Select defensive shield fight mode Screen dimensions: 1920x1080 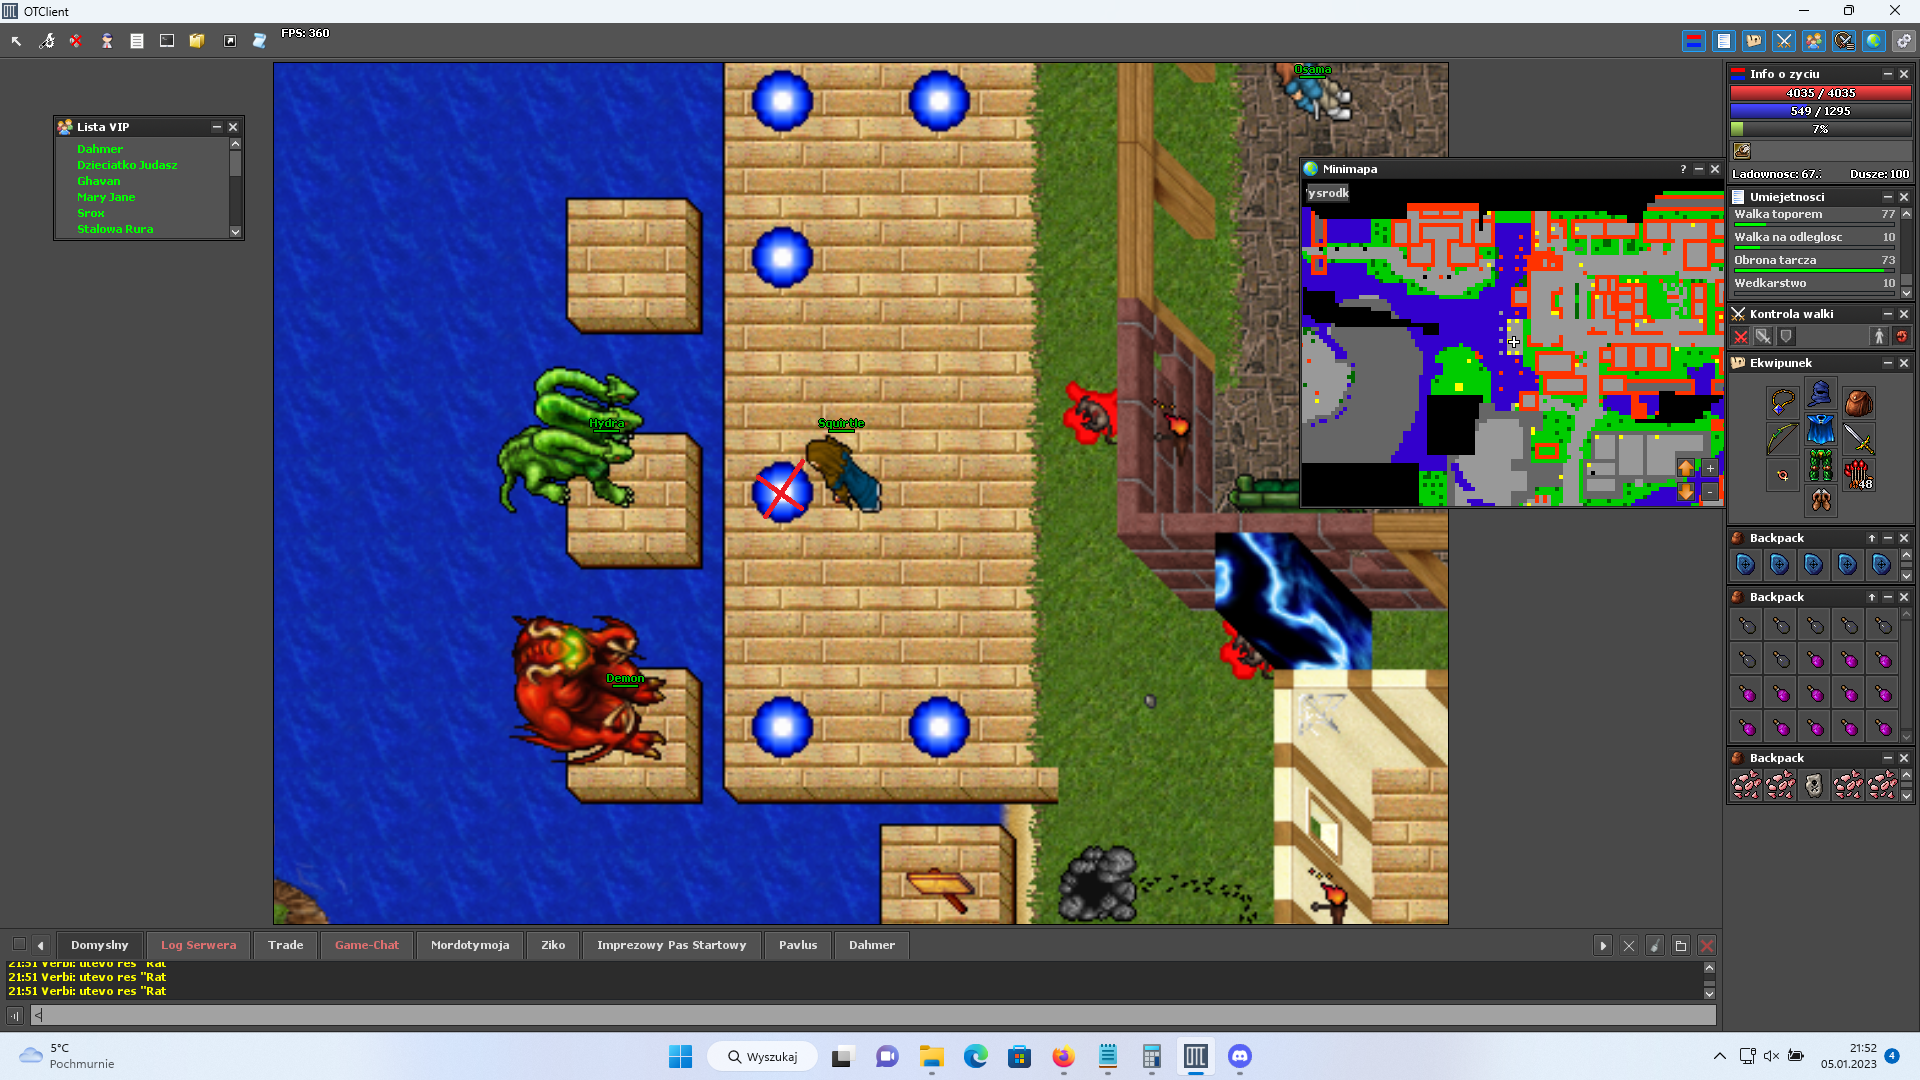[1787, 337]
